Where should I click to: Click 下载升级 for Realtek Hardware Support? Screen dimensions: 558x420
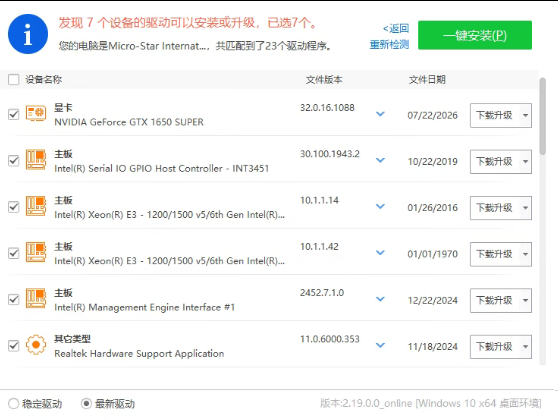(495, 347)
